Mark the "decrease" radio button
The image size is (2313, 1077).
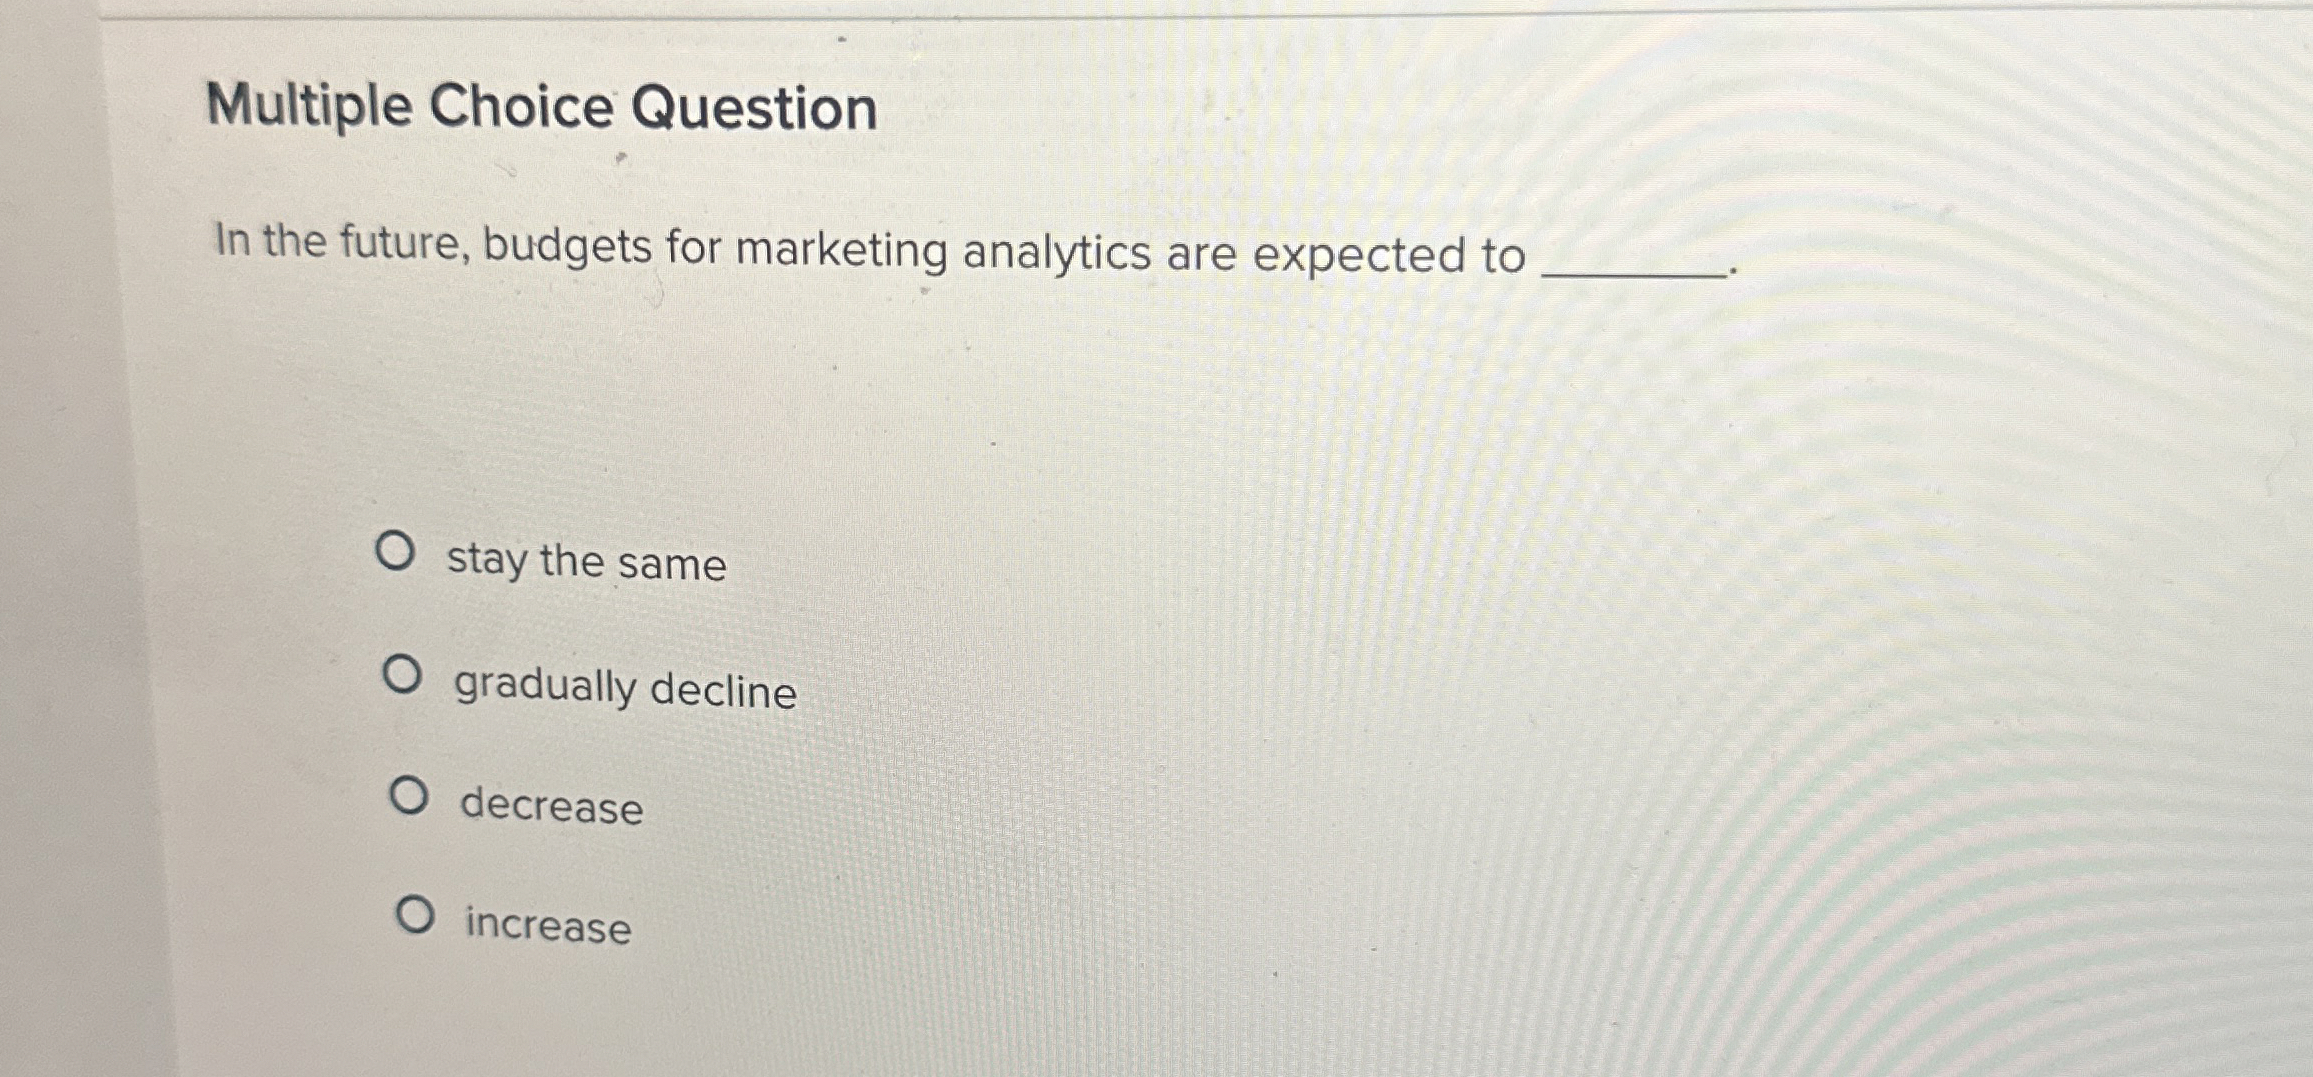[x=408, y=796]
